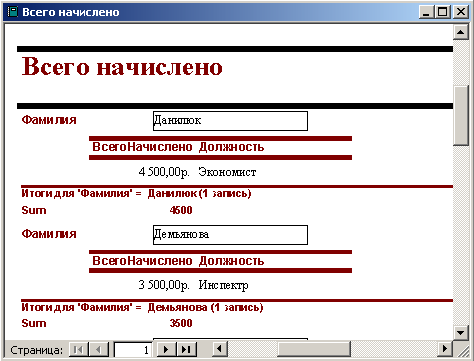This screenshot has width=474, height=361.
Task: Click the 4 500,00р. amount
Action: pyautogui.click(x=164, y=172)
